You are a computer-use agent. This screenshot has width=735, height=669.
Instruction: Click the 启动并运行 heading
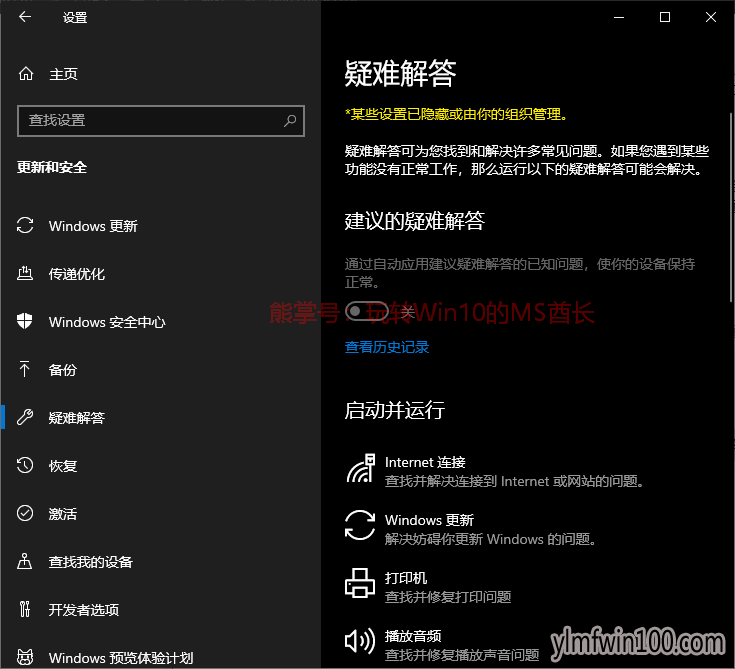(395, 410)
